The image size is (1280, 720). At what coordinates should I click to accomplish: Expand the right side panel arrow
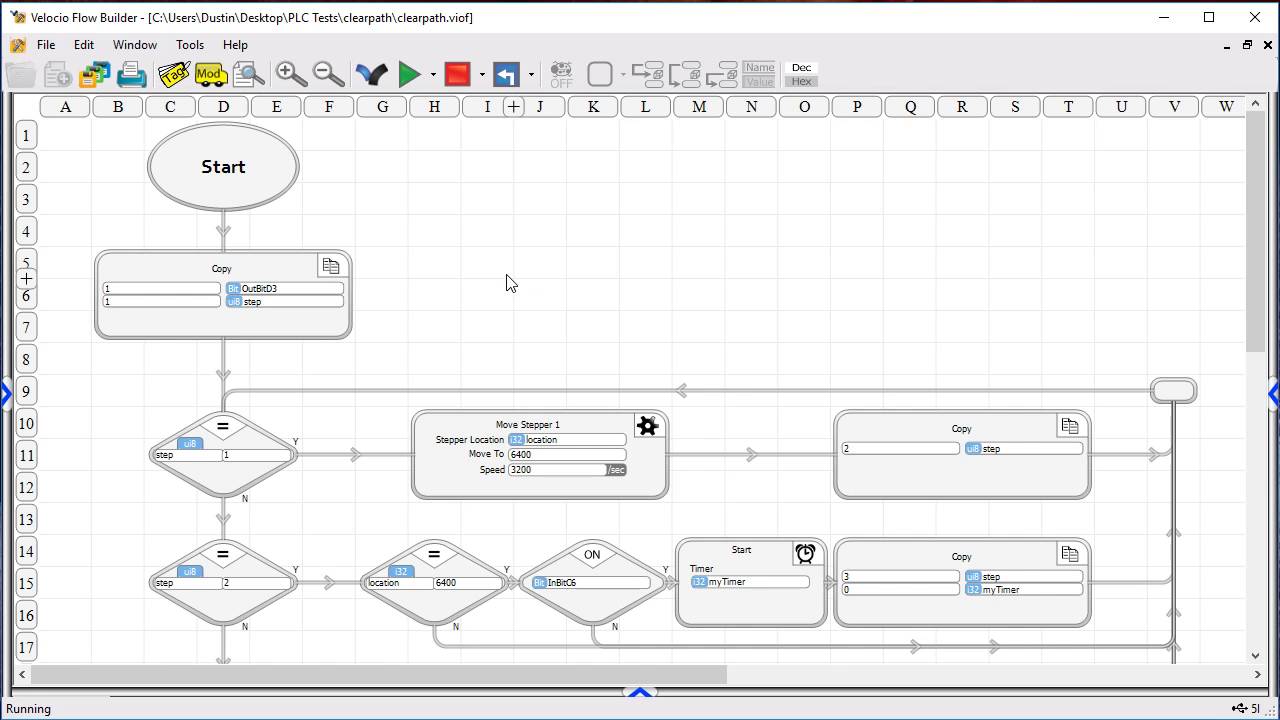tap(1274, 395)
